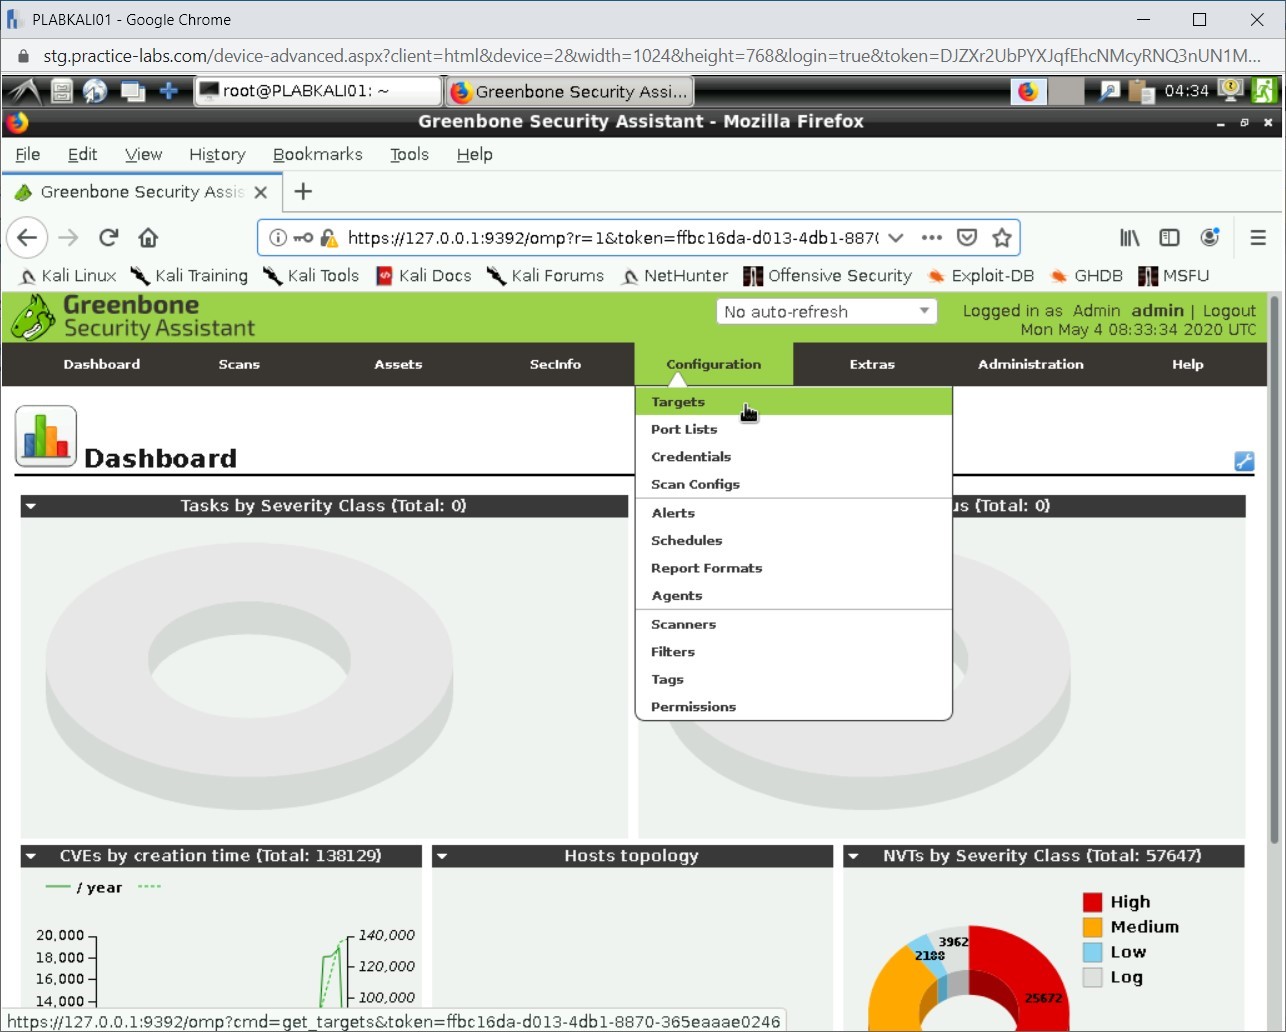The height and width of the screenshot is (1032, 1286).
Task: Click the Save to Pocket icon
Action: pyautogui.click(x=966, y=238)
